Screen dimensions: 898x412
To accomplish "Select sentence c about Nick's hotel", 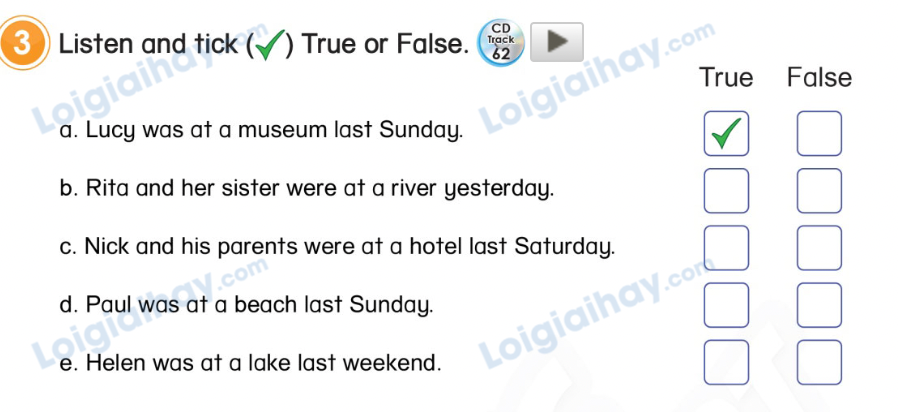I will click(335, 246).
